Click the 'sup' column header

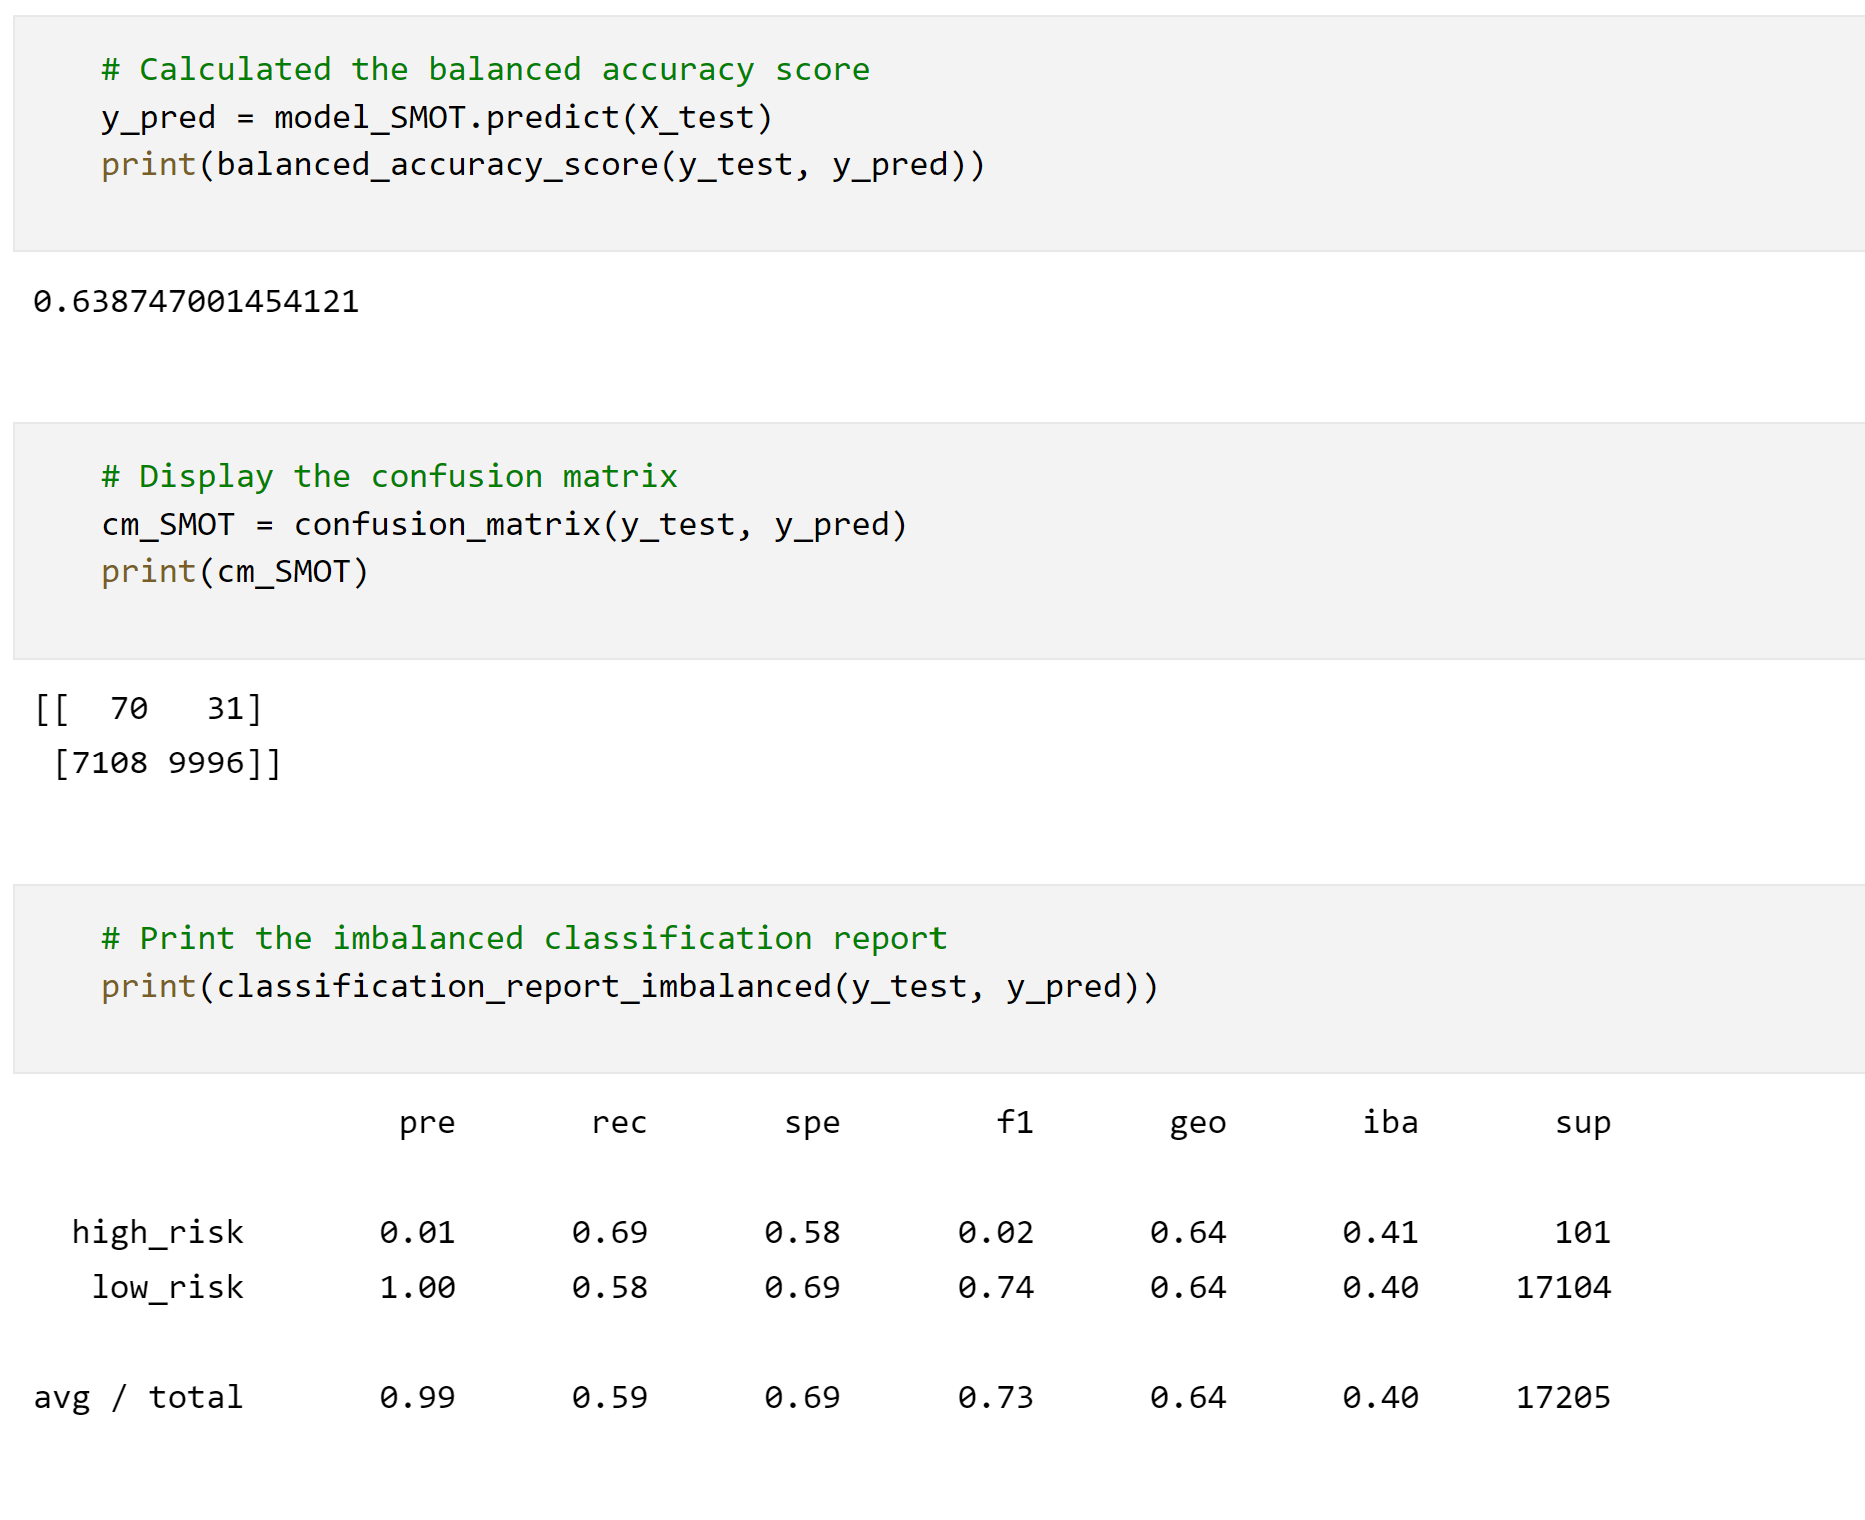point(1583,1123)
